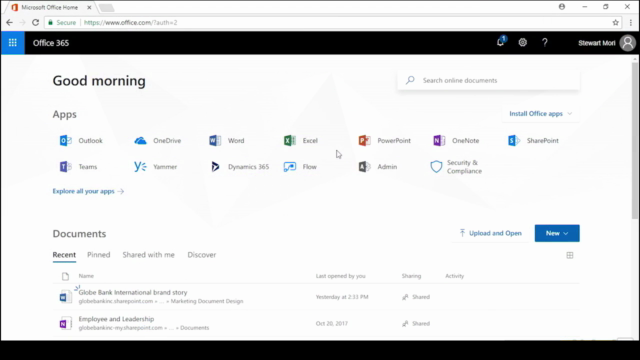Launch the PowerPoint app
The width and height of the screenshot is (640, 360).
point(384,140)
